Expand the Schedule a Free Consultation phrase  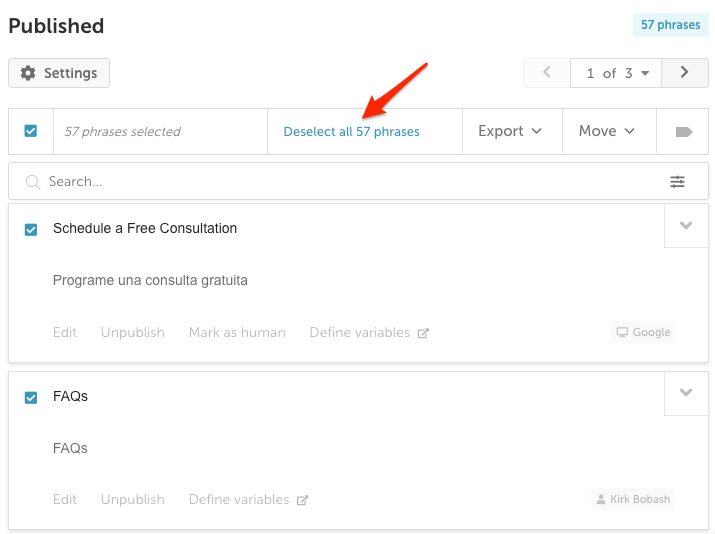686,226
